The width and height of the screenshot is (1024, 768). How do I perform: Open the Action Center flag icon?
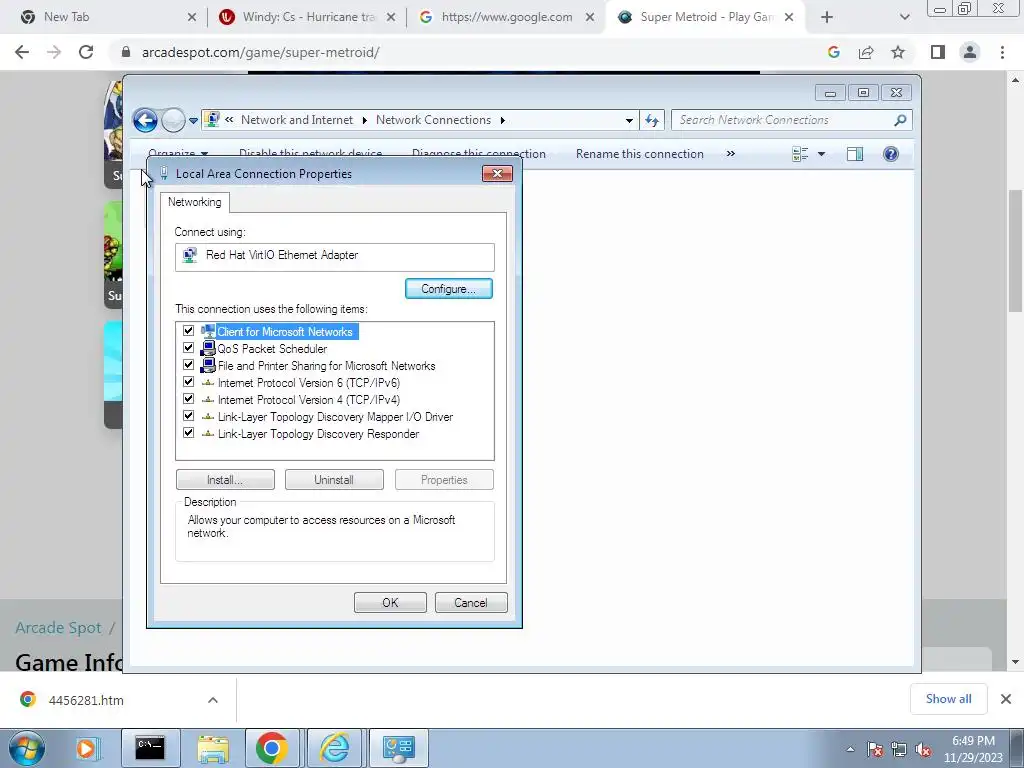(x=875, y=750)
